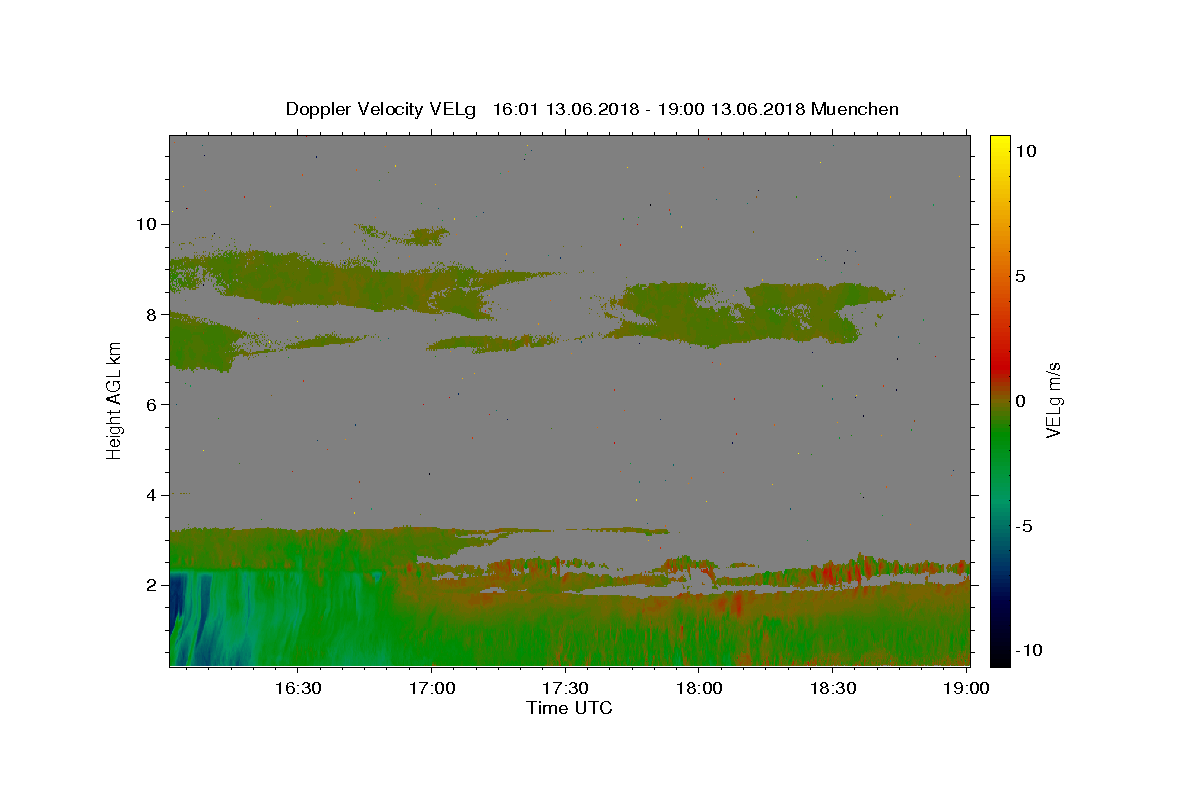Viewport: 1200px width, 800px height.
Task: Click the colorbar label '0'
Action: [x=1020, y=401]
